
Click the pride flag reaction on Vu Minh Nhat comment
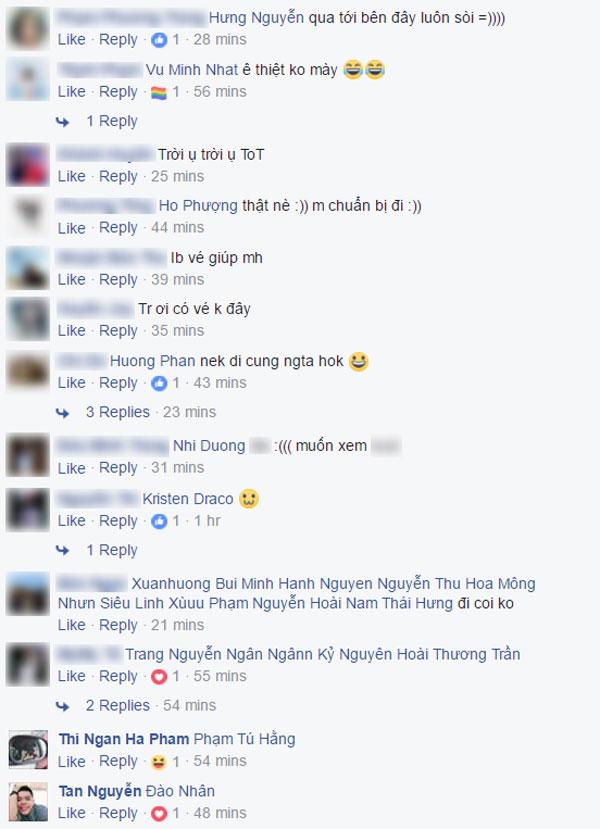tap(159, 92)
